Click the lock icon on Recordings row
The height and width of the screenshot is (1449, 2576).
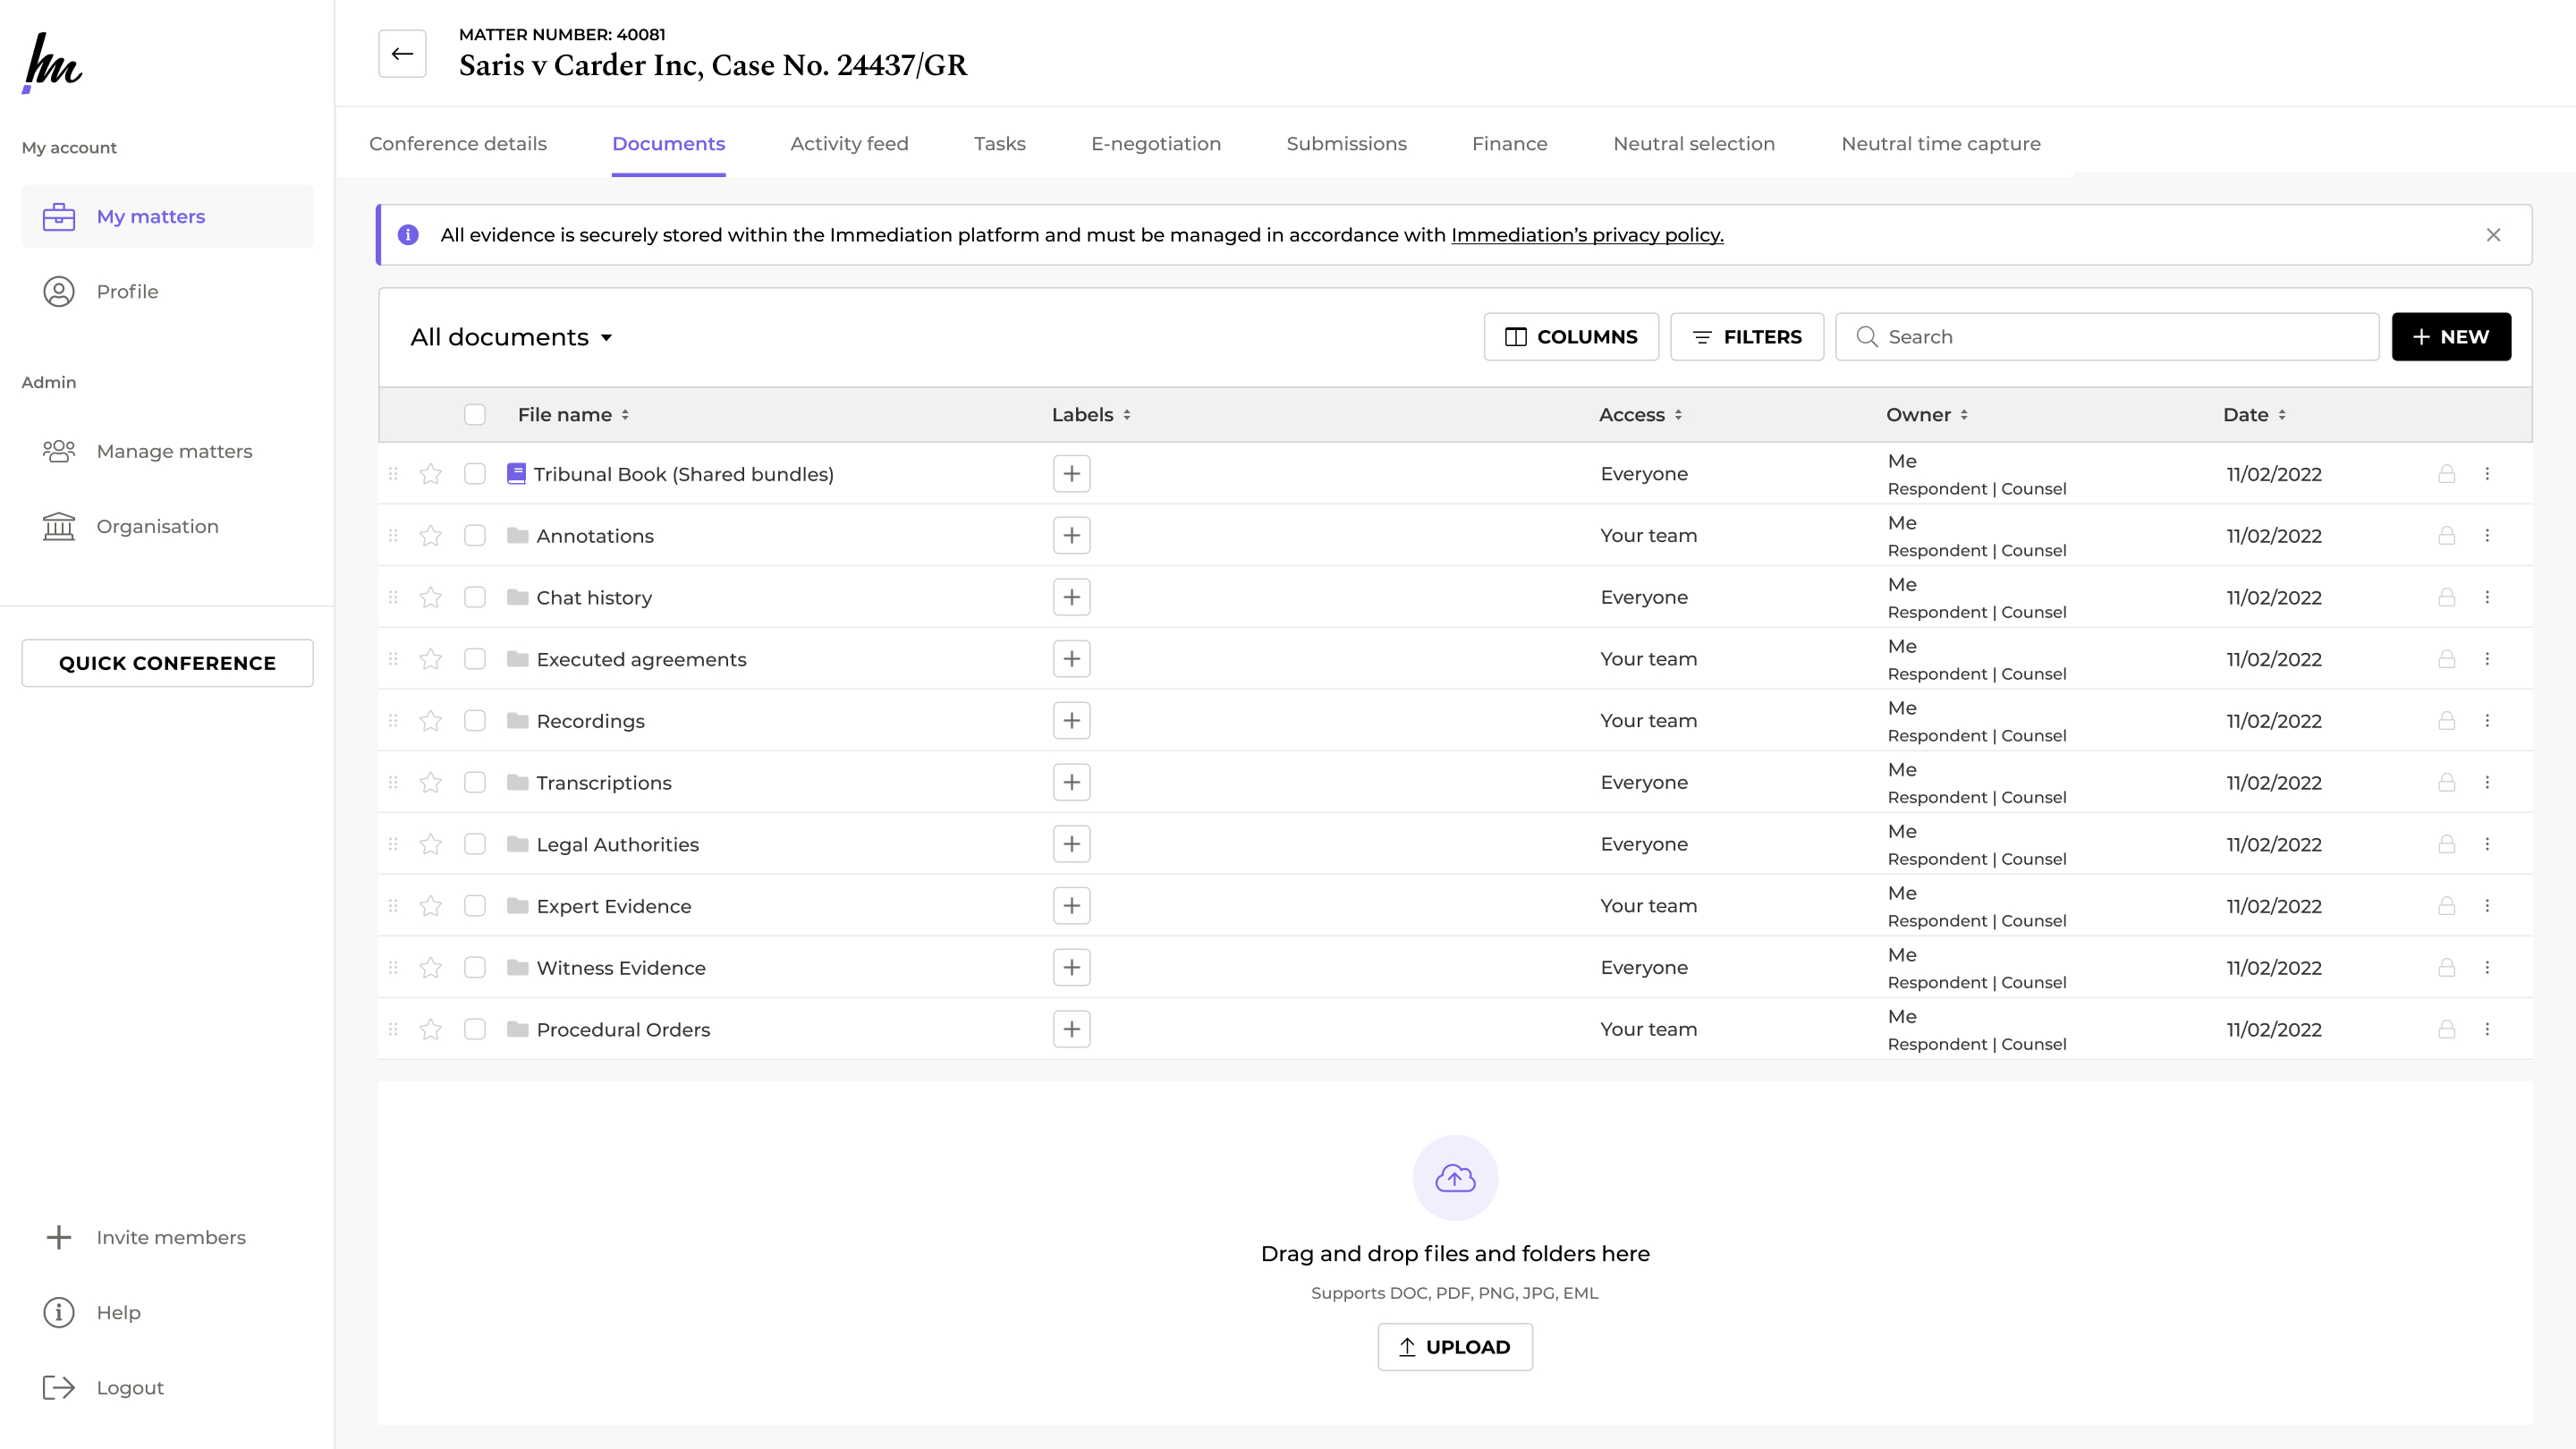pyautogui.click(x=2446, y=721)
